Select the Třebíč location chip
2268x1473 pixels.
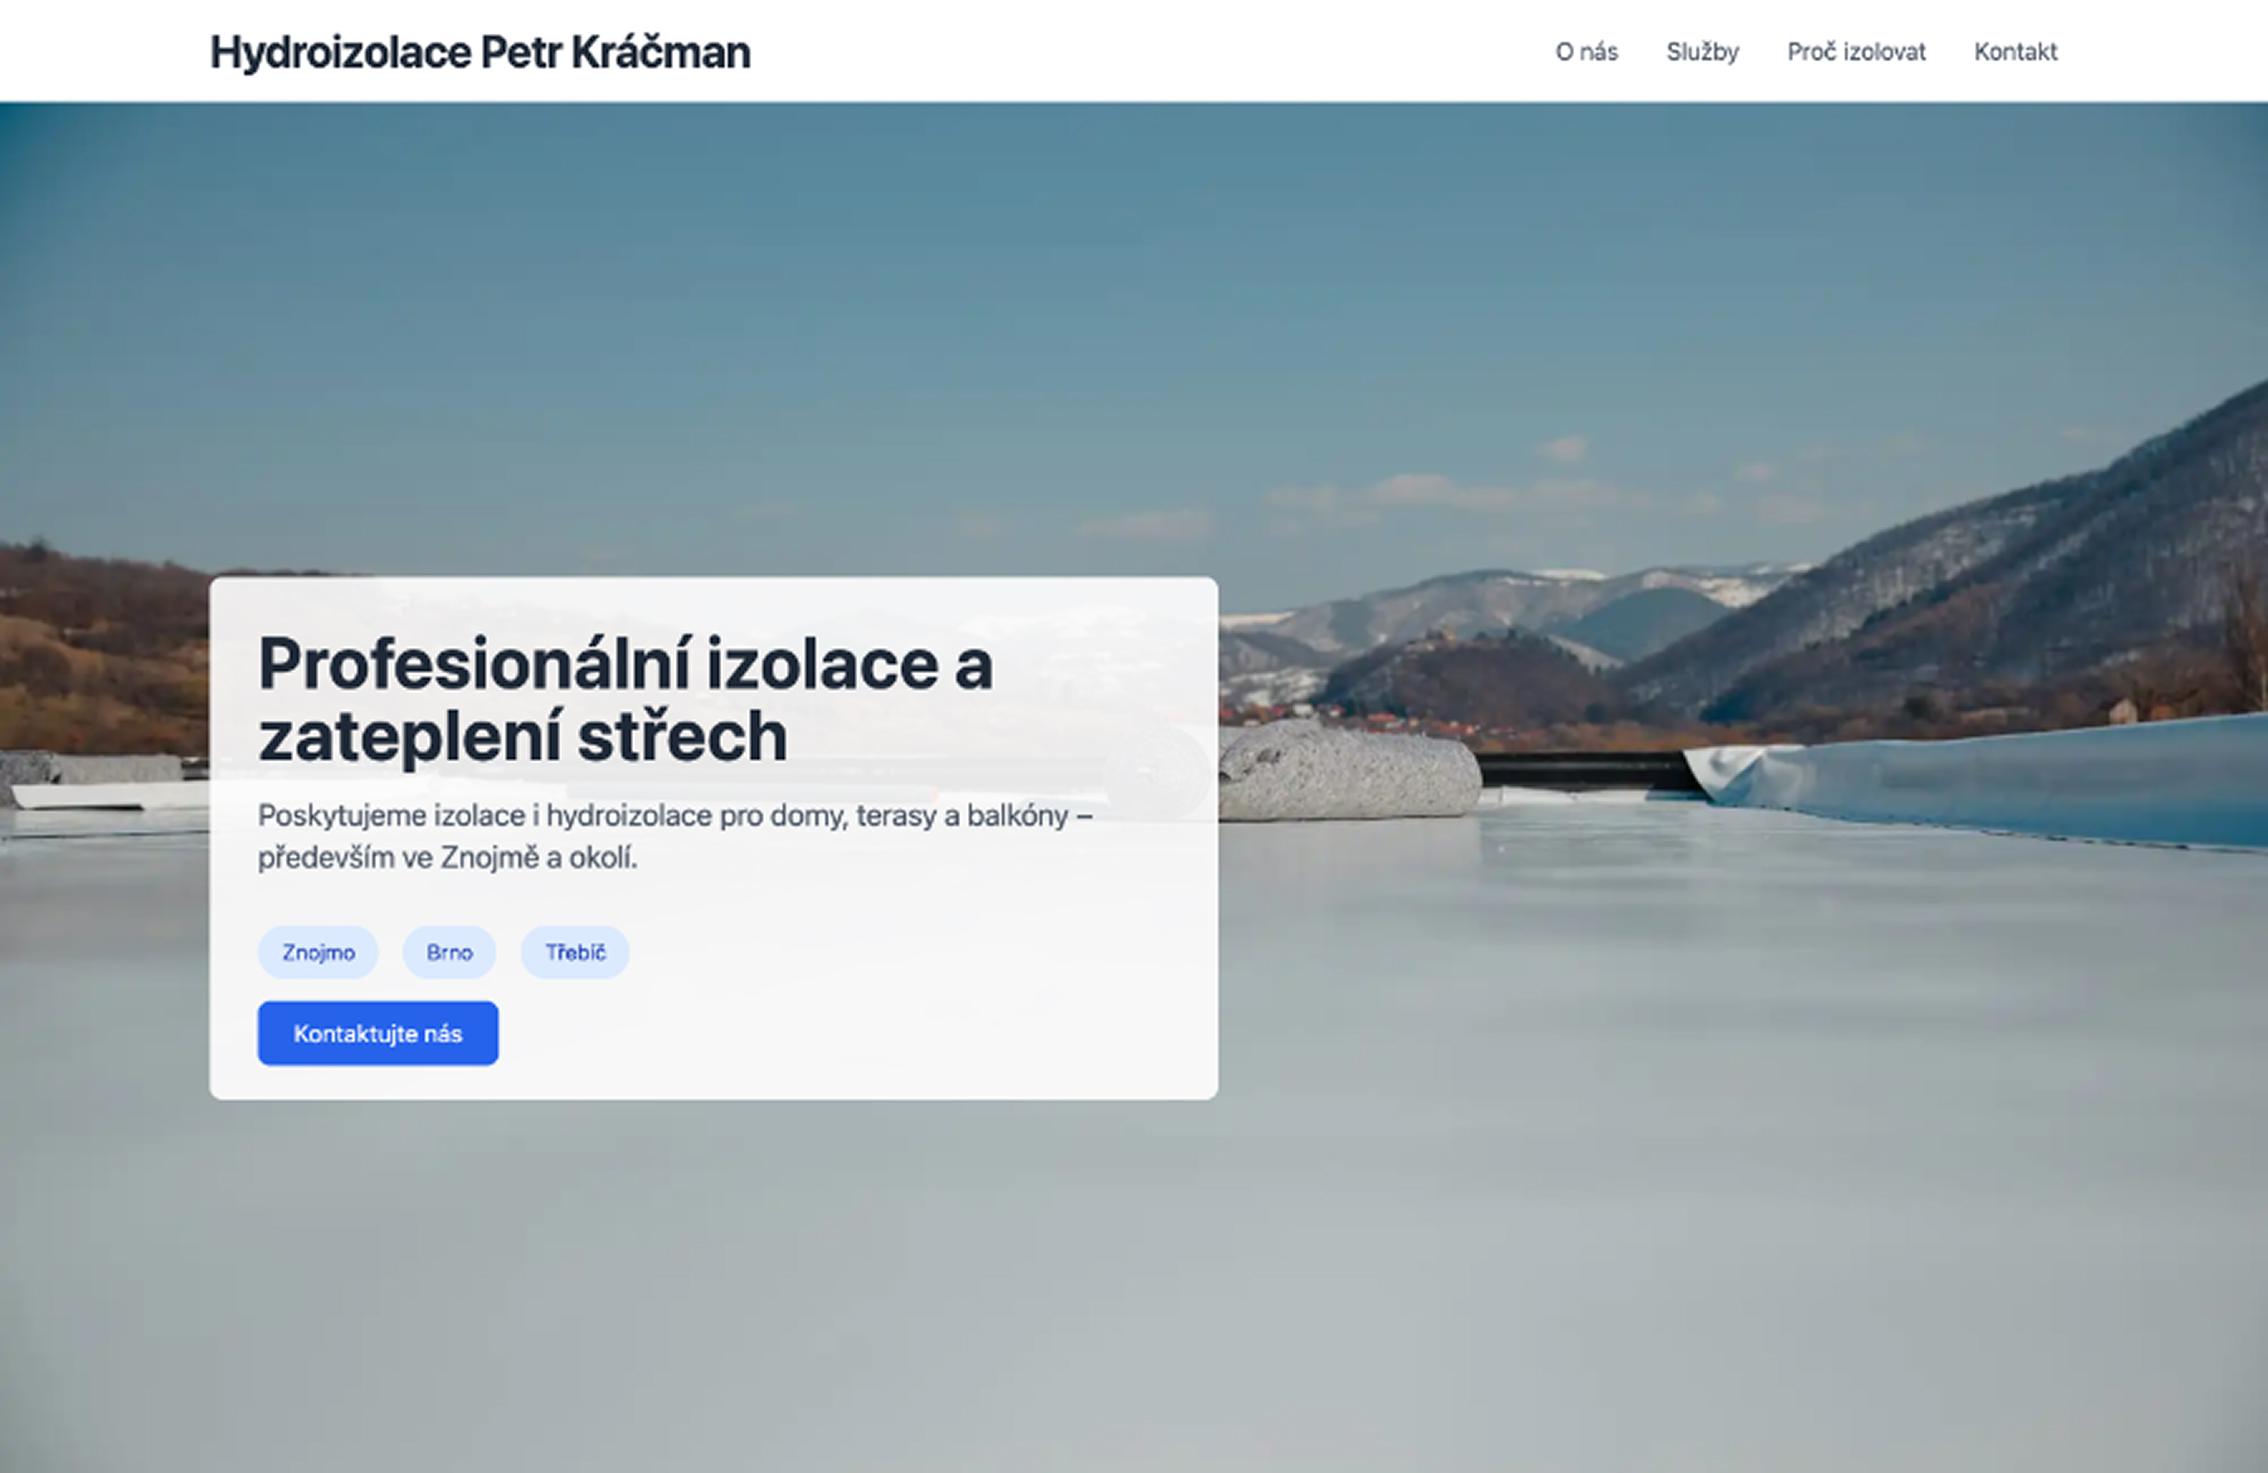[x=575, y=952]
